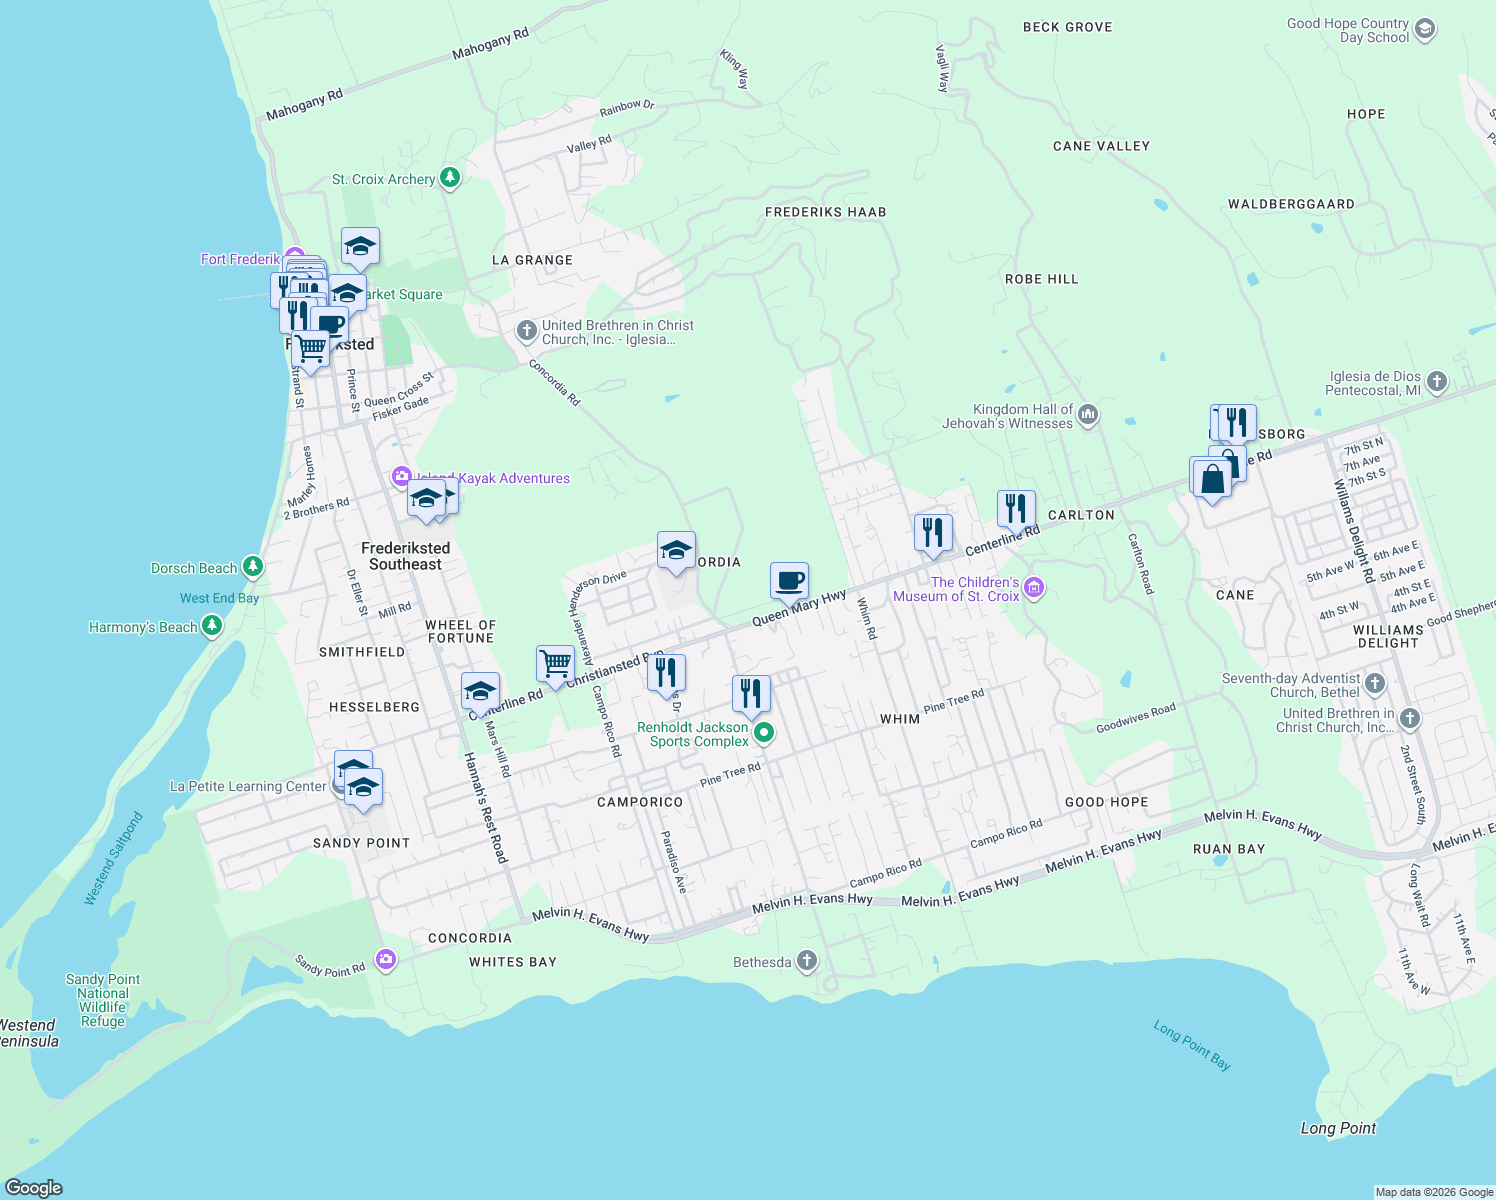Select the restaurant pin near Carlton label
Image resolution: width=1496 pixels, height=1200 pixels.
point(1016,511)
